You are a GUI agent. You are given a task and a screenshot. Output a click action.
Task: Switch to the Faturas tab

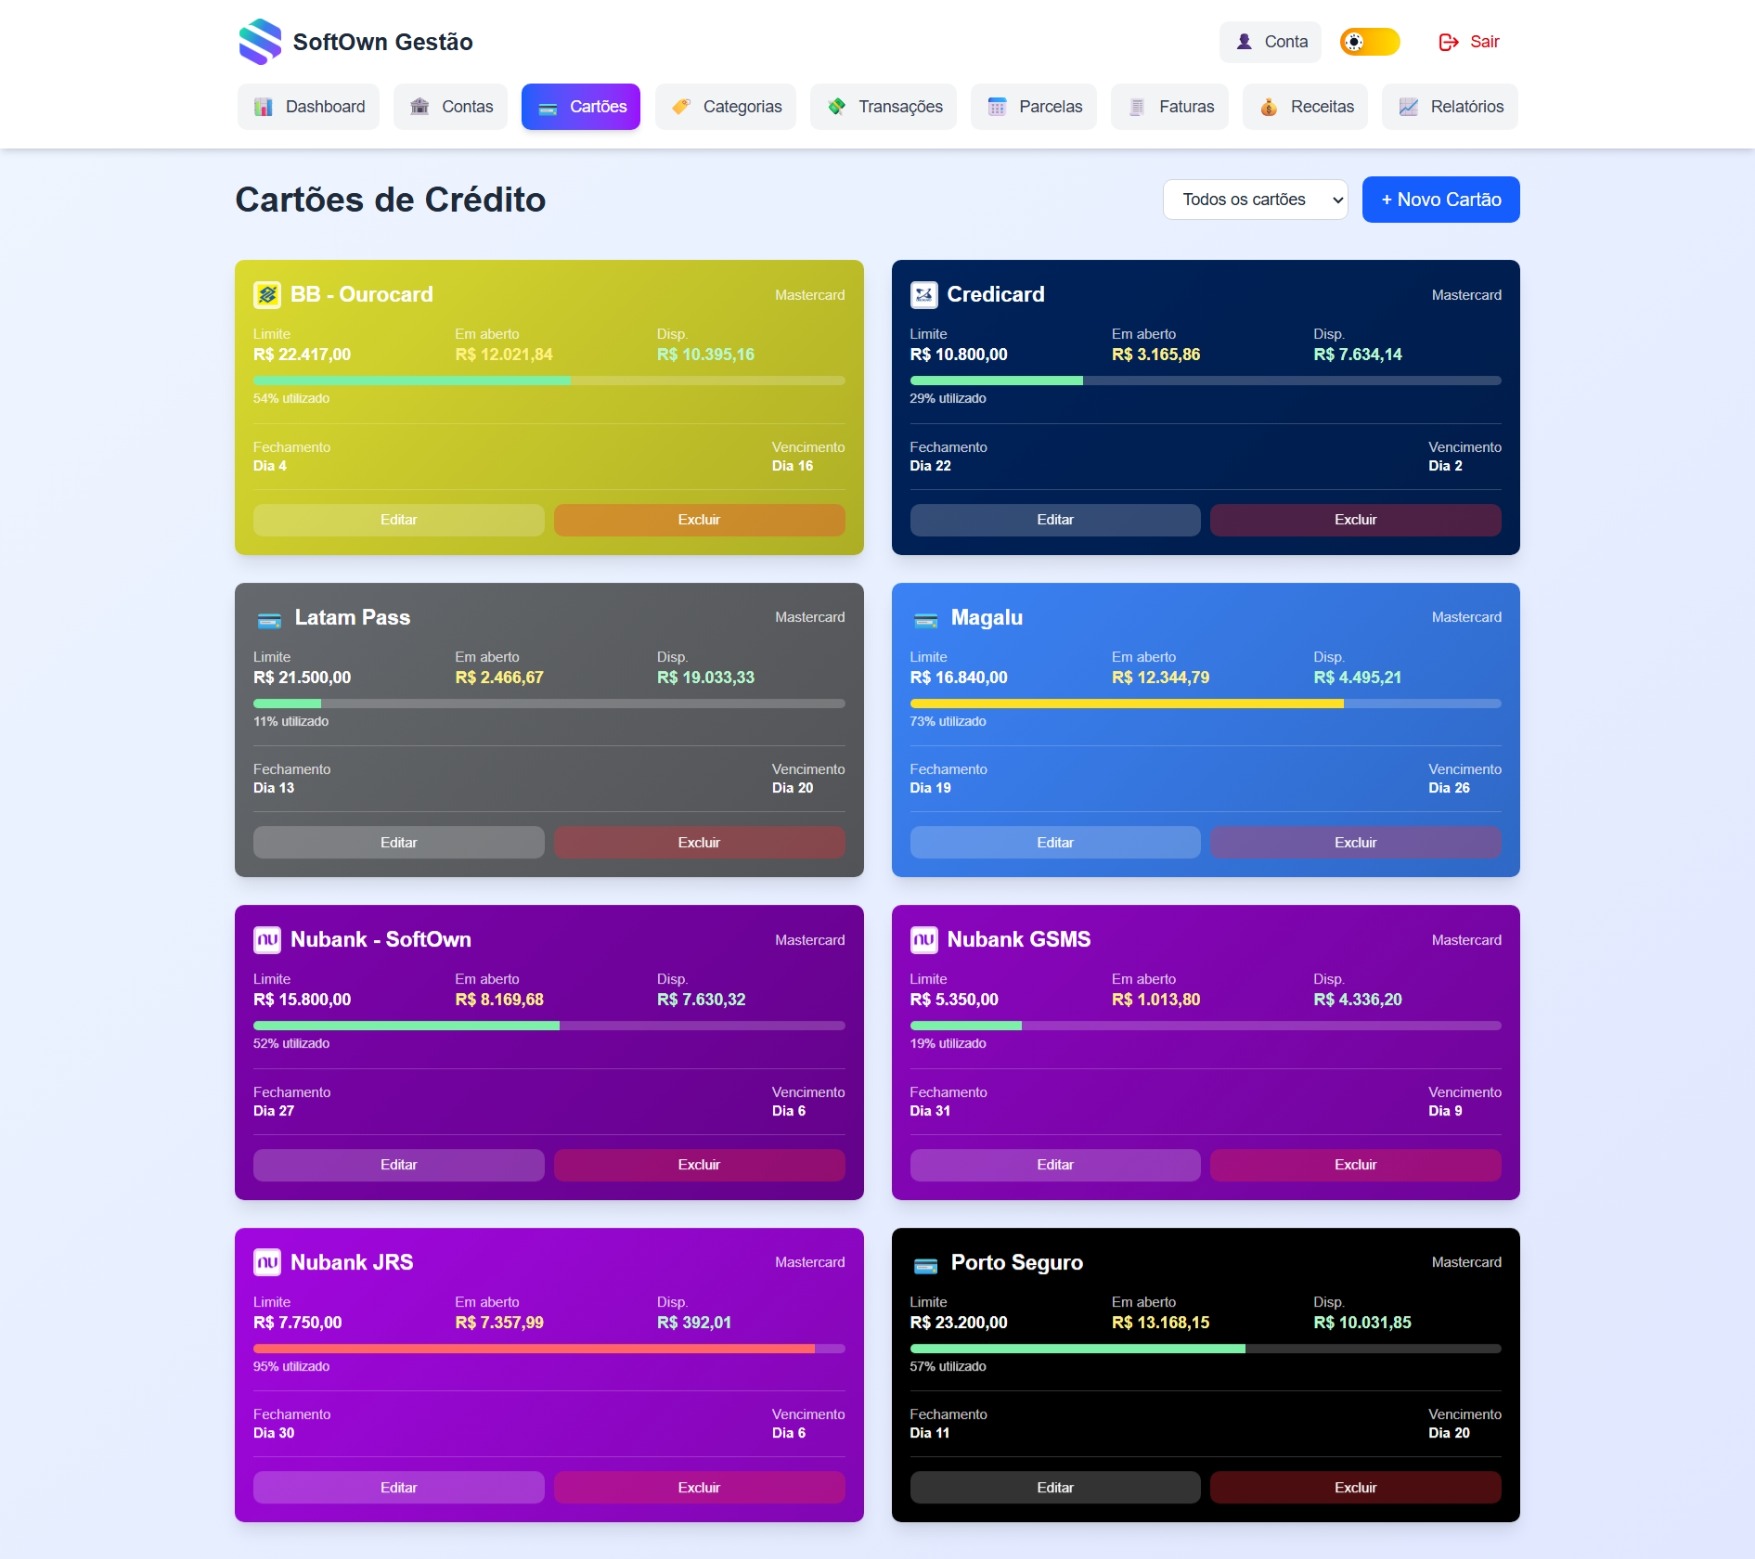coord(1171,107)
